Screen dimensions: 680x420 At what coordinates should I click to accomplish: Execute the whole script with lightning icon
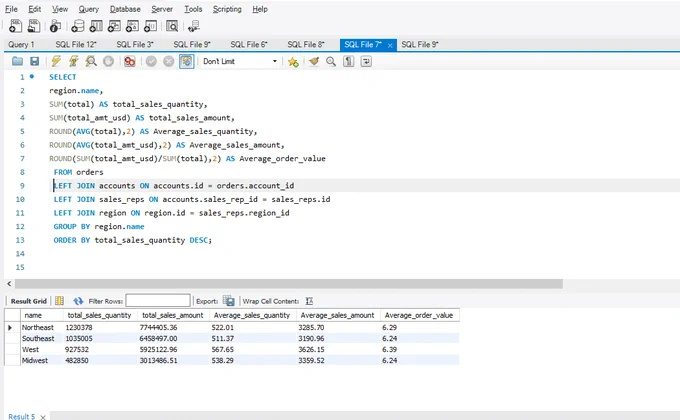click(x=56, y=61)
